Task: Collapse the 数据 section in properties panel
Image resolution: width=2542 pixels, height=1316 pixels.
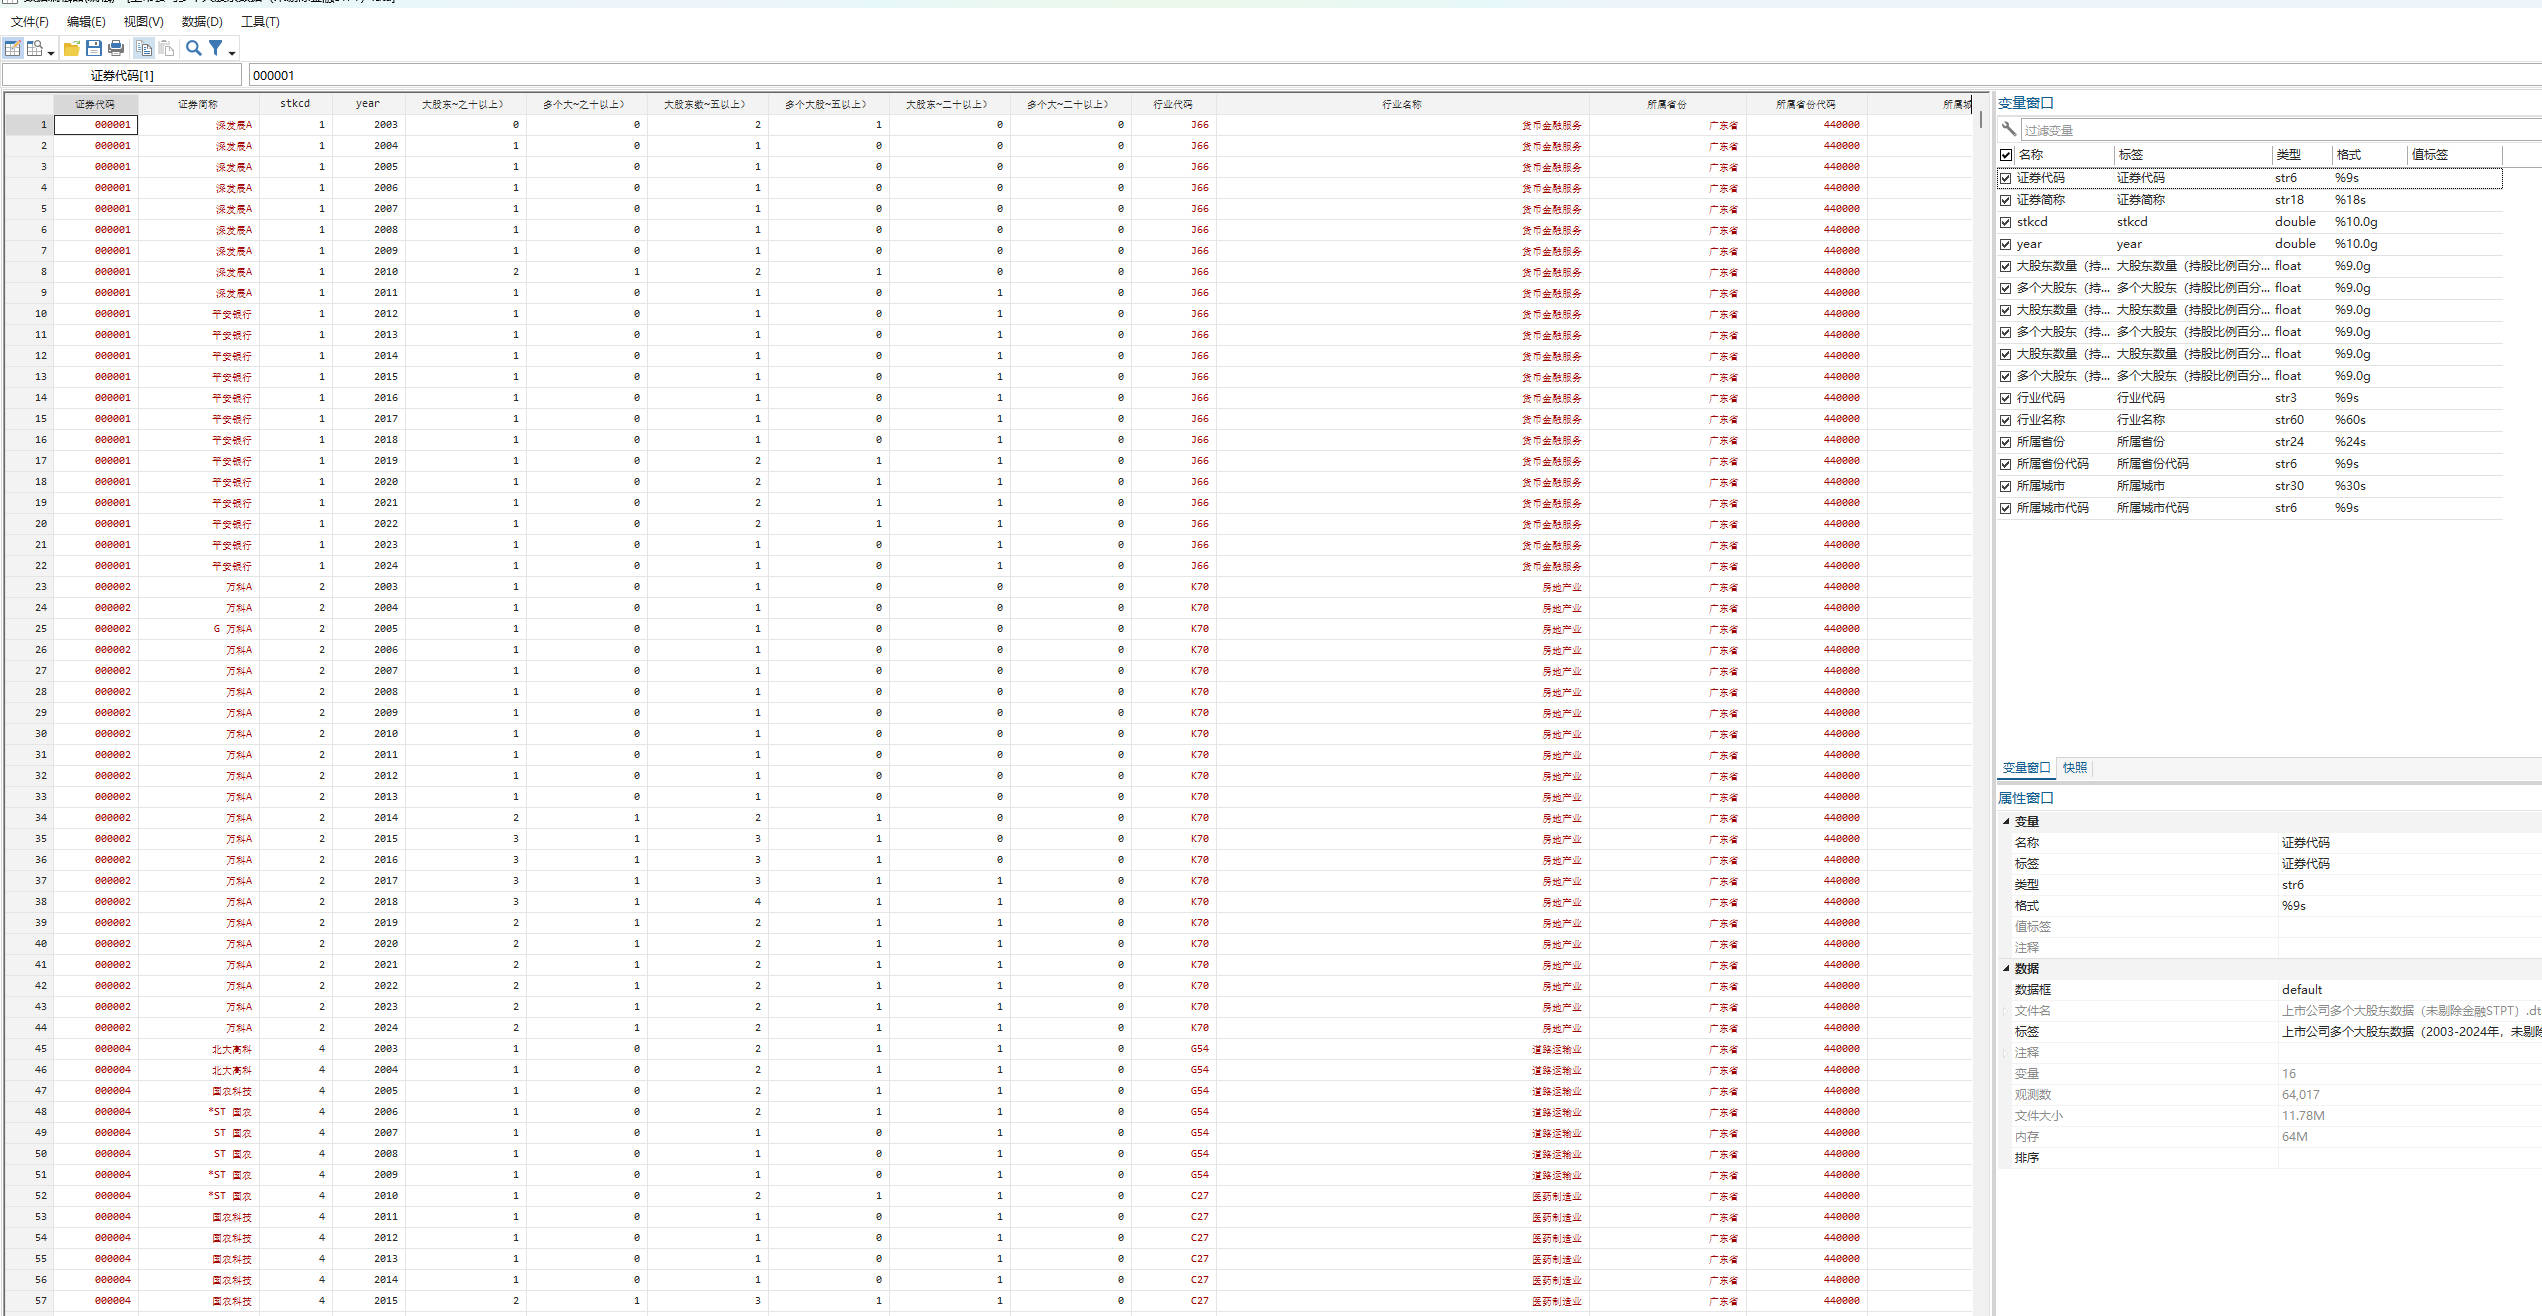Action: tap(2006, 968)
